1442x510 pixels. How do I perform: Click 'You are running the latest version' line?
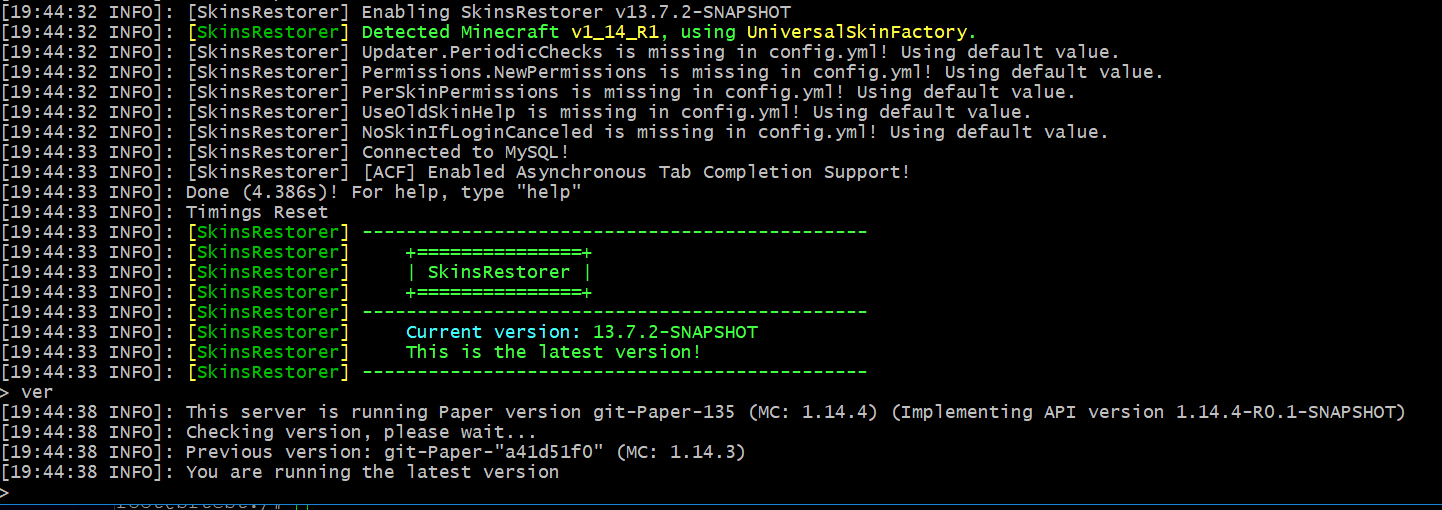(280, 472)
